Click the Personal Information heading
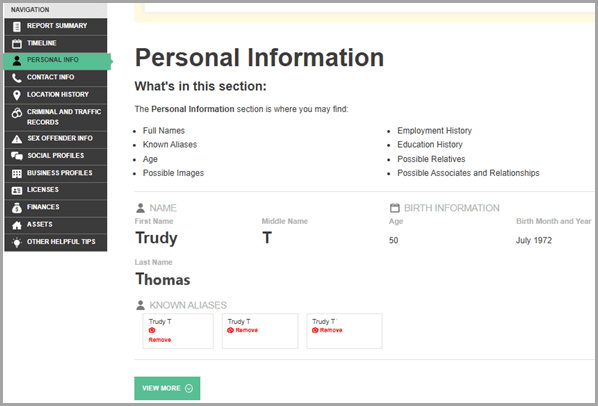This screenshot has height=406, width=598. [259, 58]
